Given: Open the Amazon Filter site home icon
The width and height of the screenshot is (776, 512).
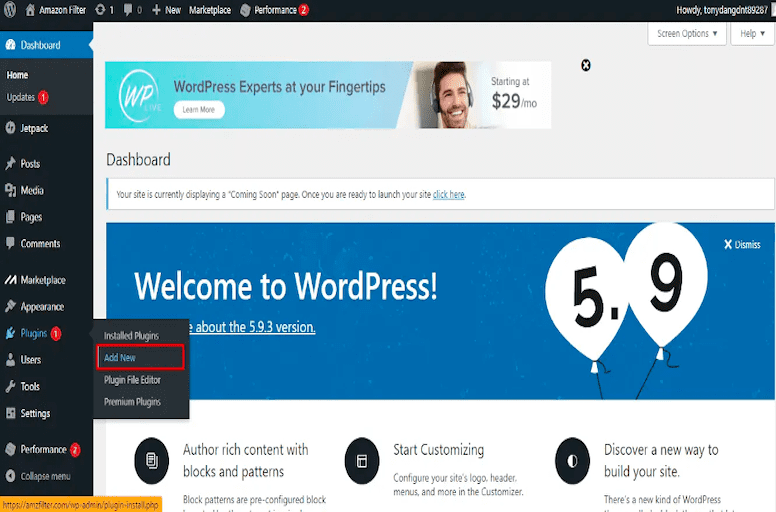Looking at the screenshot, I should pos(30,9).
